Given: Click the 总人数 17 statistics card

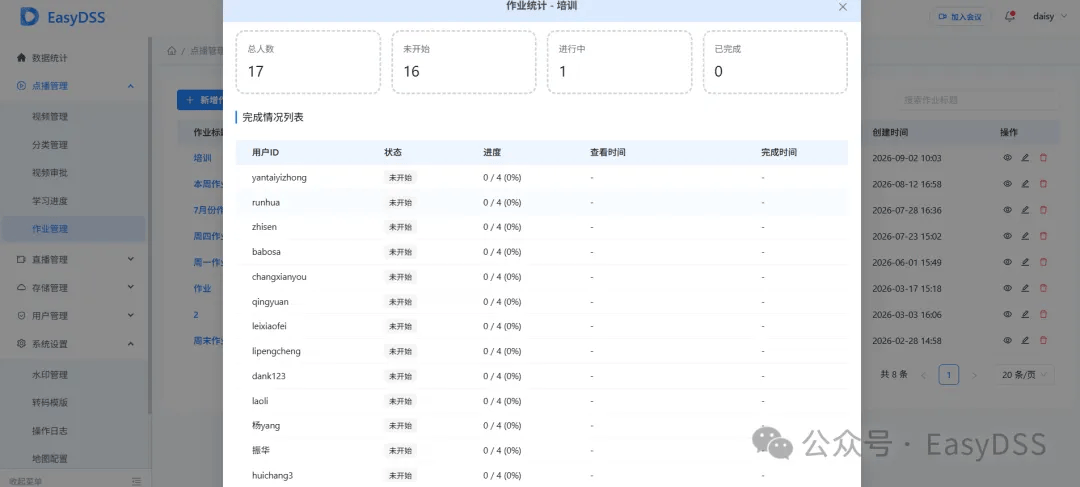Looking at the screenshot, I should coord(308,62).
